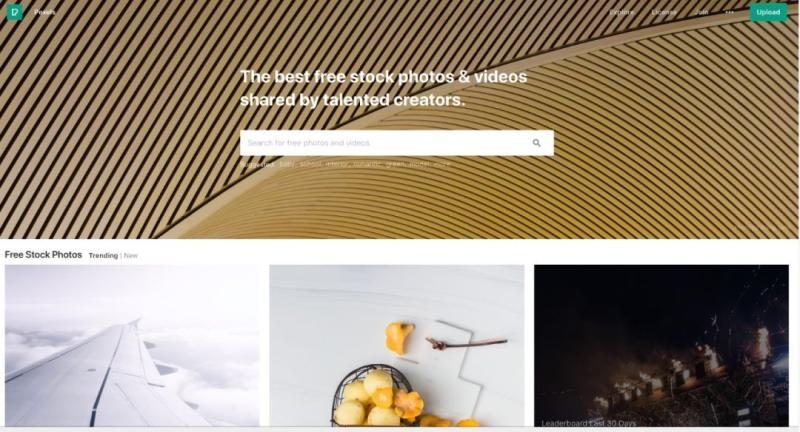The image size is (800, 432).
Task: Select the suggested tag 'school'
Action: tap(310, 164)
